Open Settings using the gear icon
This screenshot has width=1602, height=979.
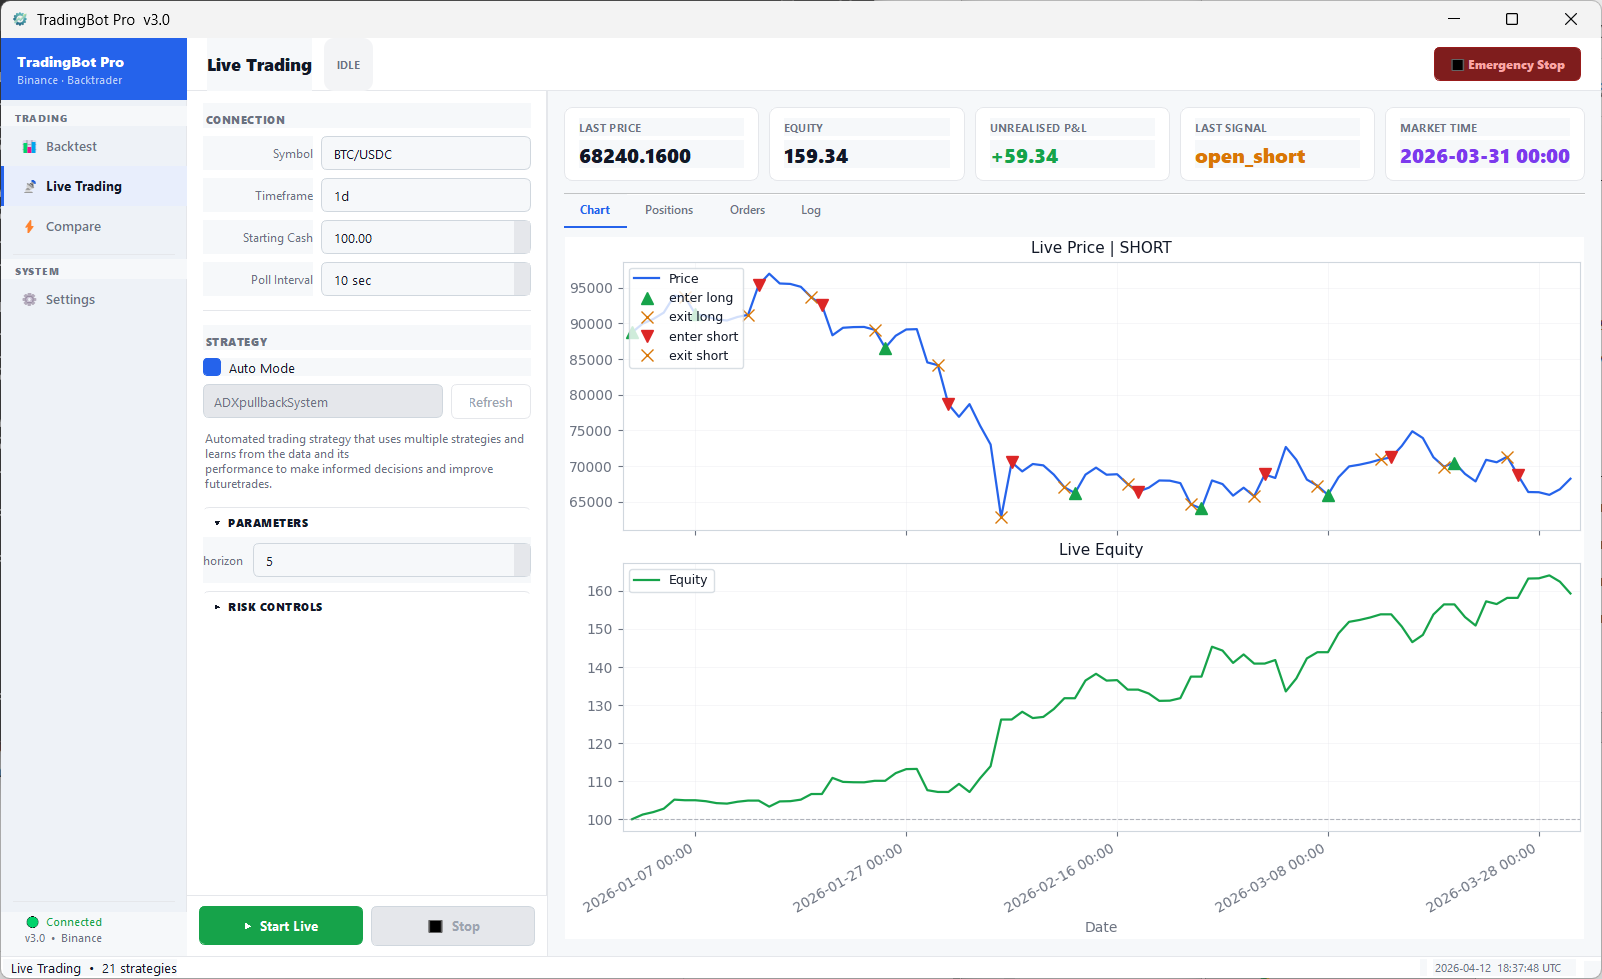pos(28,299)
